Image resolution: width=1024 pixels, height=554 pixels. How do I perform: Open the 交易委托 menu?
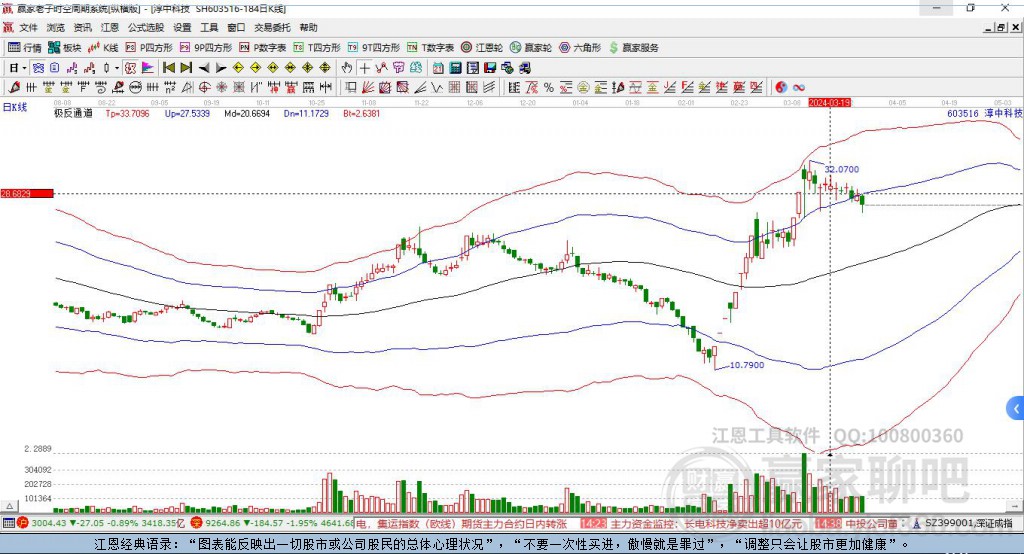point(272,27)
